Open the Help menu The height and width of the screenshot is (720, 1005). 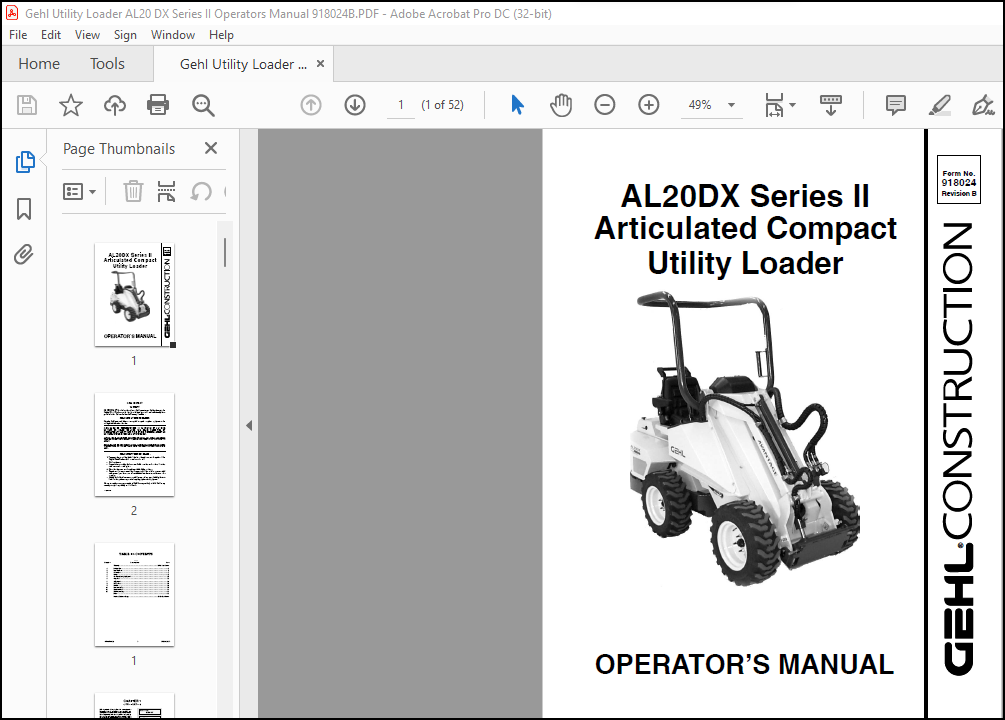(x=221, y=35)
